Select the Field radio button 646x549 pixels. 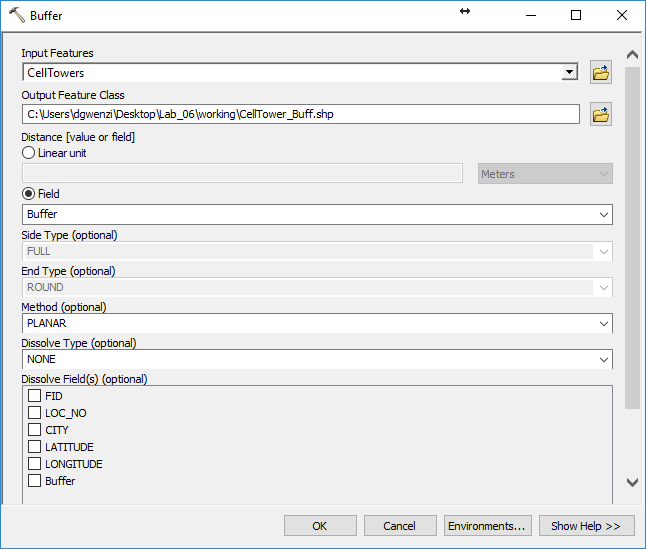coord(29,194)
